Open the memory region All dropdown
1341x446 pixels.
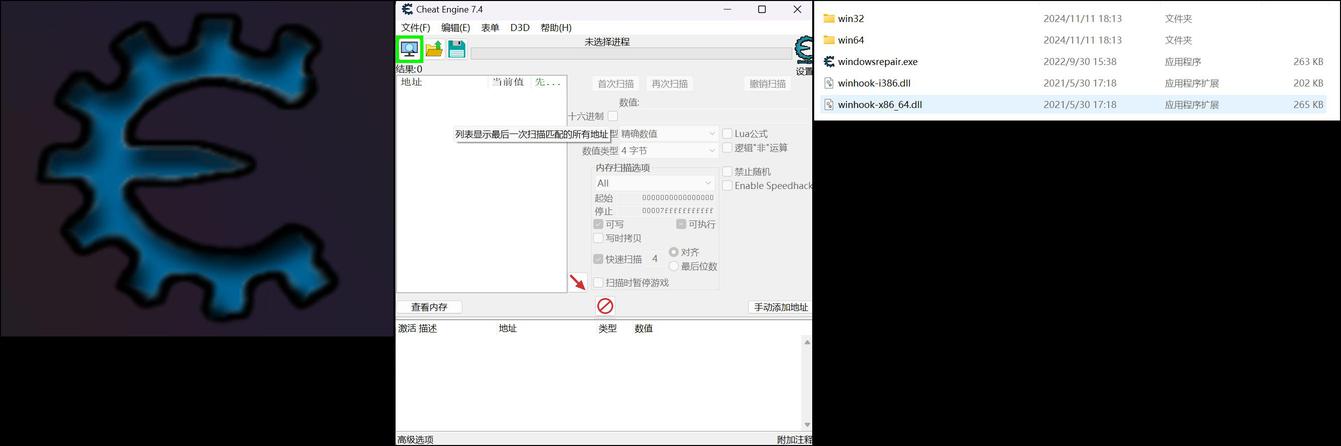[654, 183]
